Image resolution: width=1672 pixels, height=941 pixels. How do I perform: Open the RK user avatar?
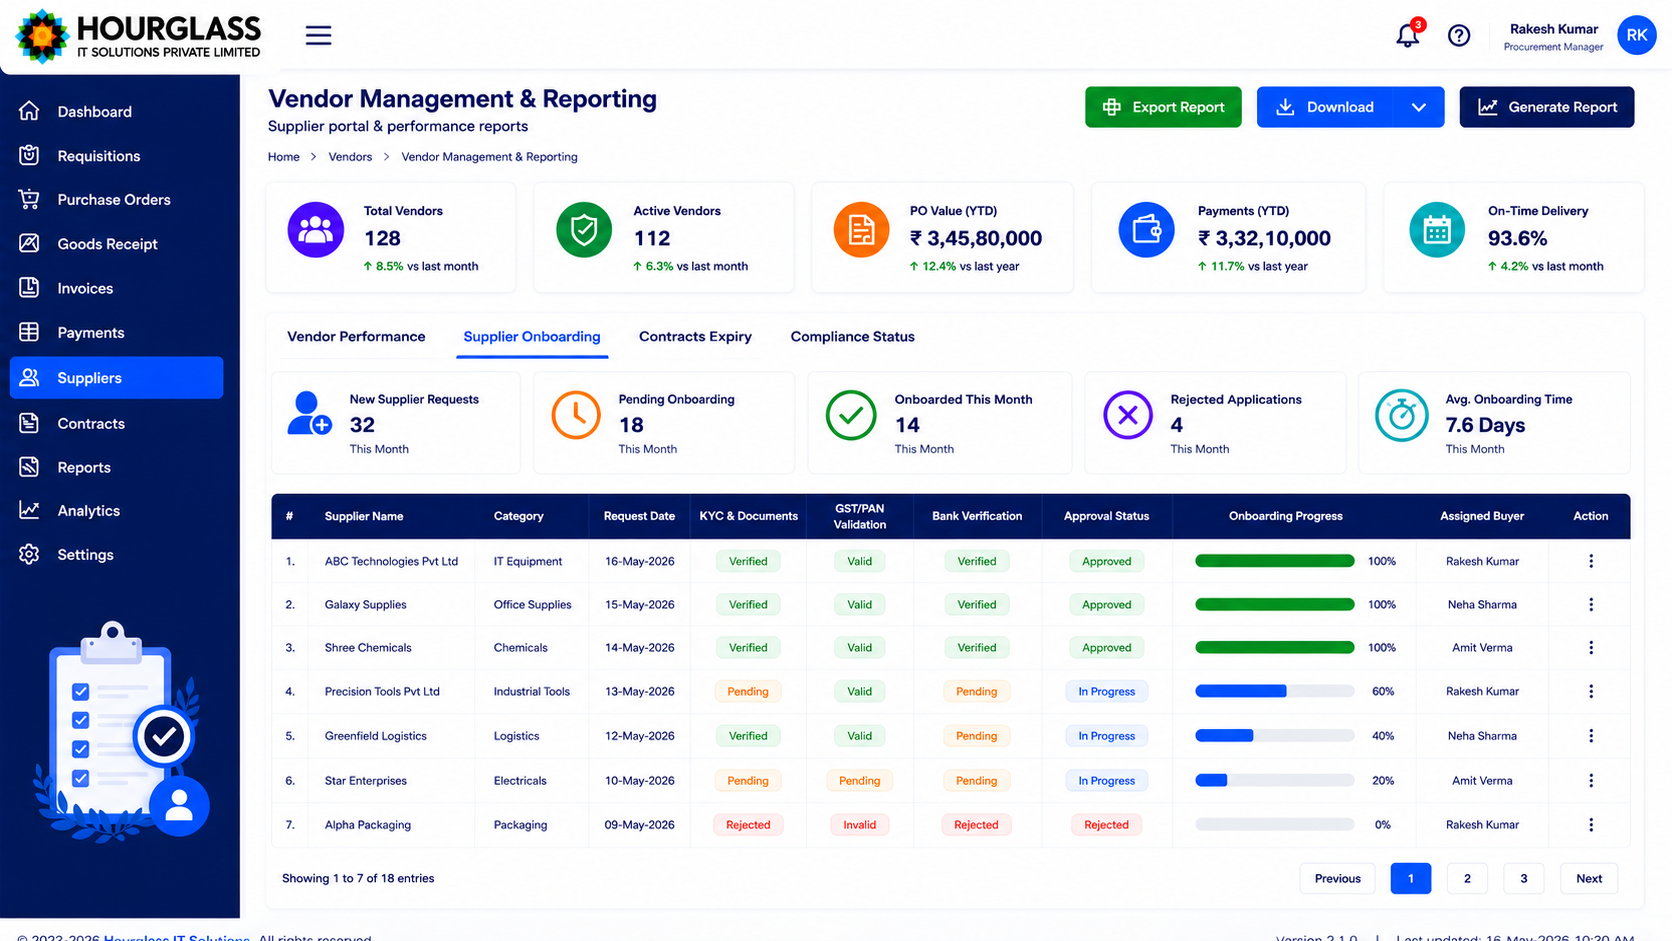tap(1636, 35)
